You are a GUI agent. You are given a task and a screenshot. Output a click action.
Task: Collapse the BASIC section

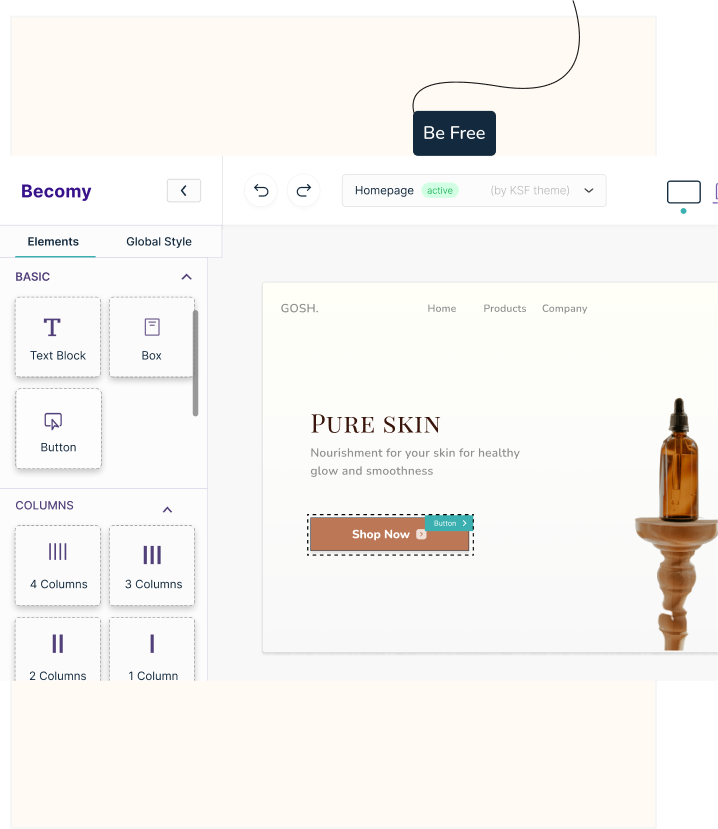tap(185, 277)
